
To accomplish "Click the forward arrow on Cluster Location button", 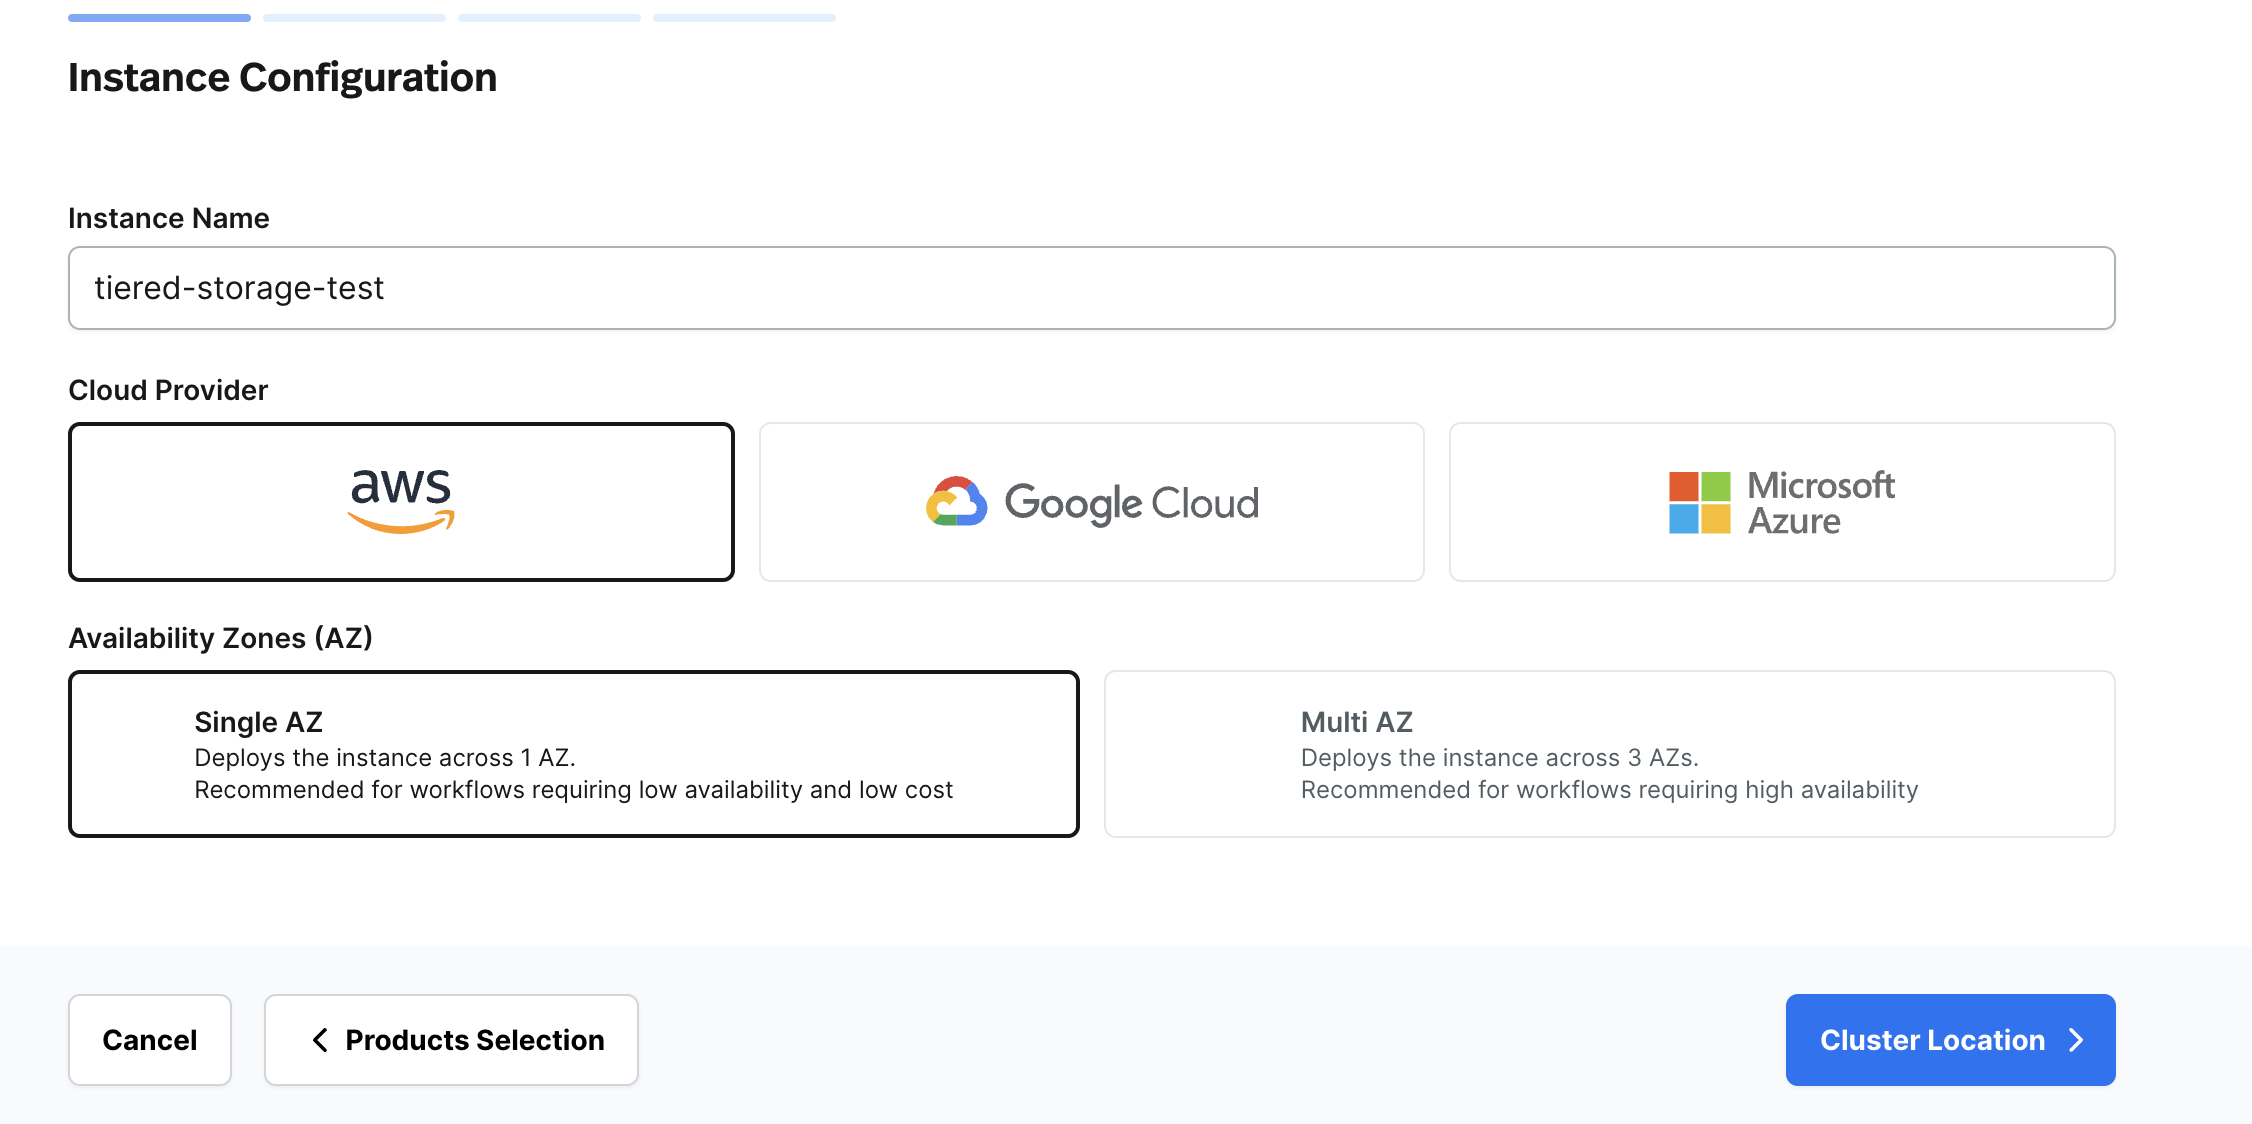I will [2078, 1040].
